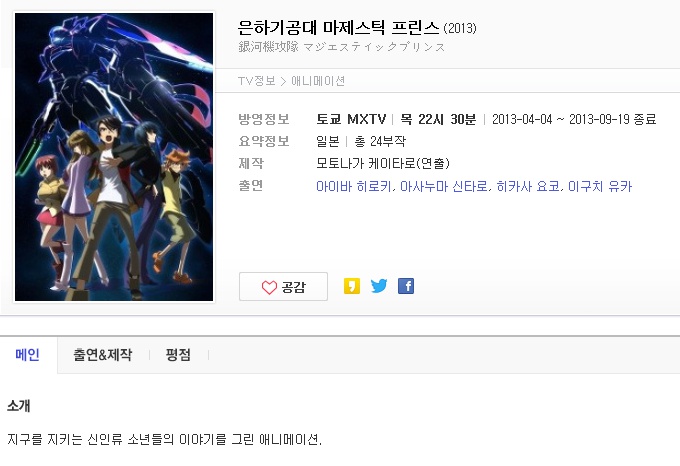Share this page on Twitter
Viewport: 680px width, 466px height.
coord(379,286)
